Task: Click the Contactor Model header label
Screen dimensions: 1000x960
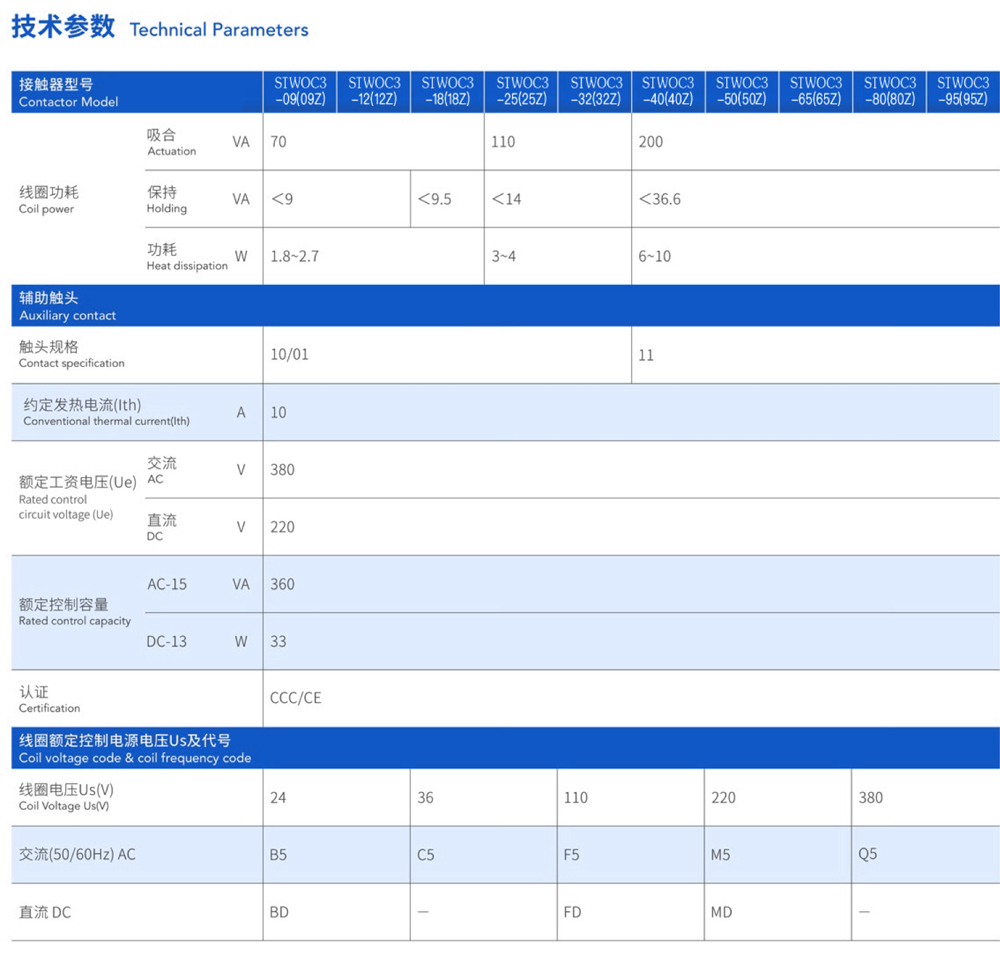Action: click(68, 92)
